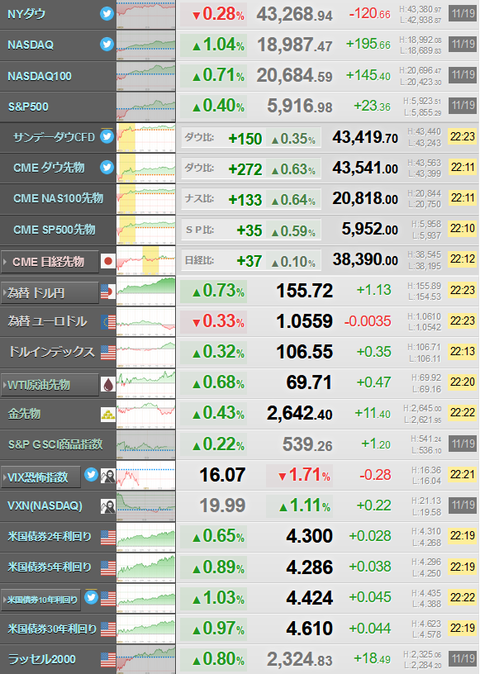
Task: Click the NASDAQ100 percentage 0.71%
Action: (x=218, y=76)
